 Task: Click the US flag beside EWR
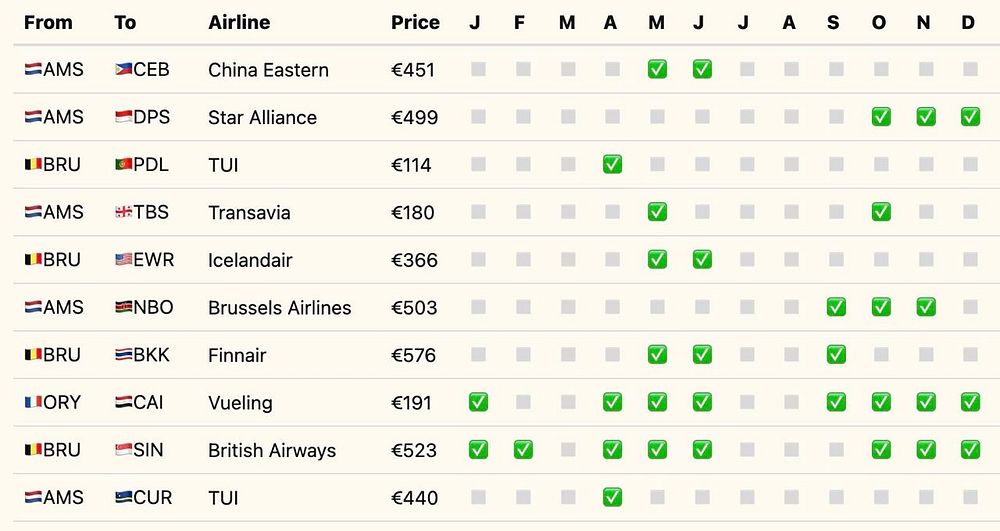click(123, 260)
